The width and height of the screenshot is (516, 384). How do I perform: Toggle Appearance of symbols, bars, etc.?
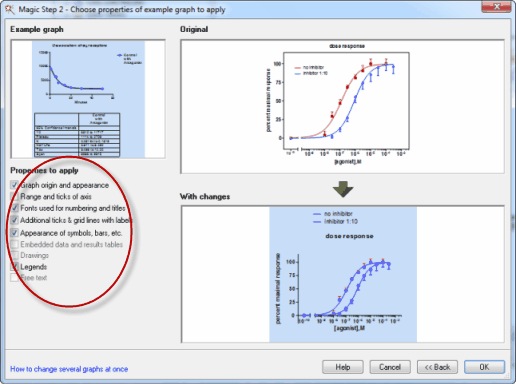click(x=14, y=232)
